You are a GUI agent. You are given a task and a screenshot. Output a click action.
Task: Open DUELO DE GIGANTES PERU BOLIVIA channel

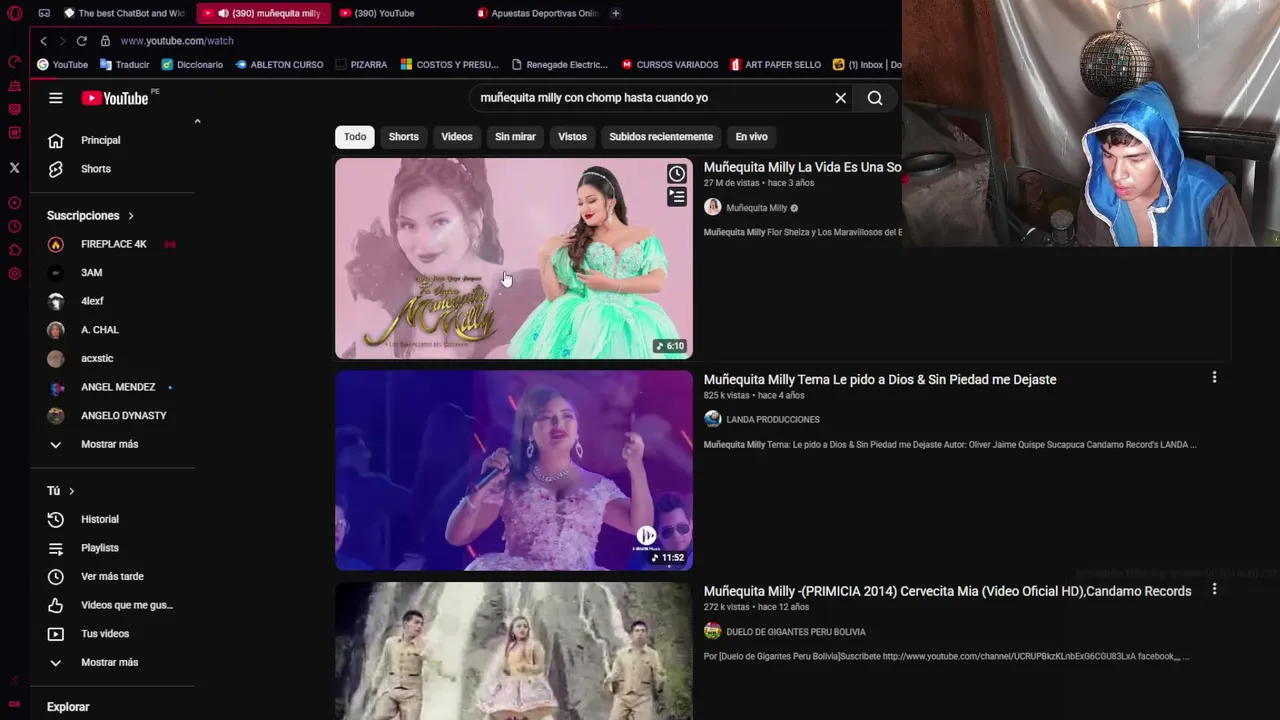796,632
